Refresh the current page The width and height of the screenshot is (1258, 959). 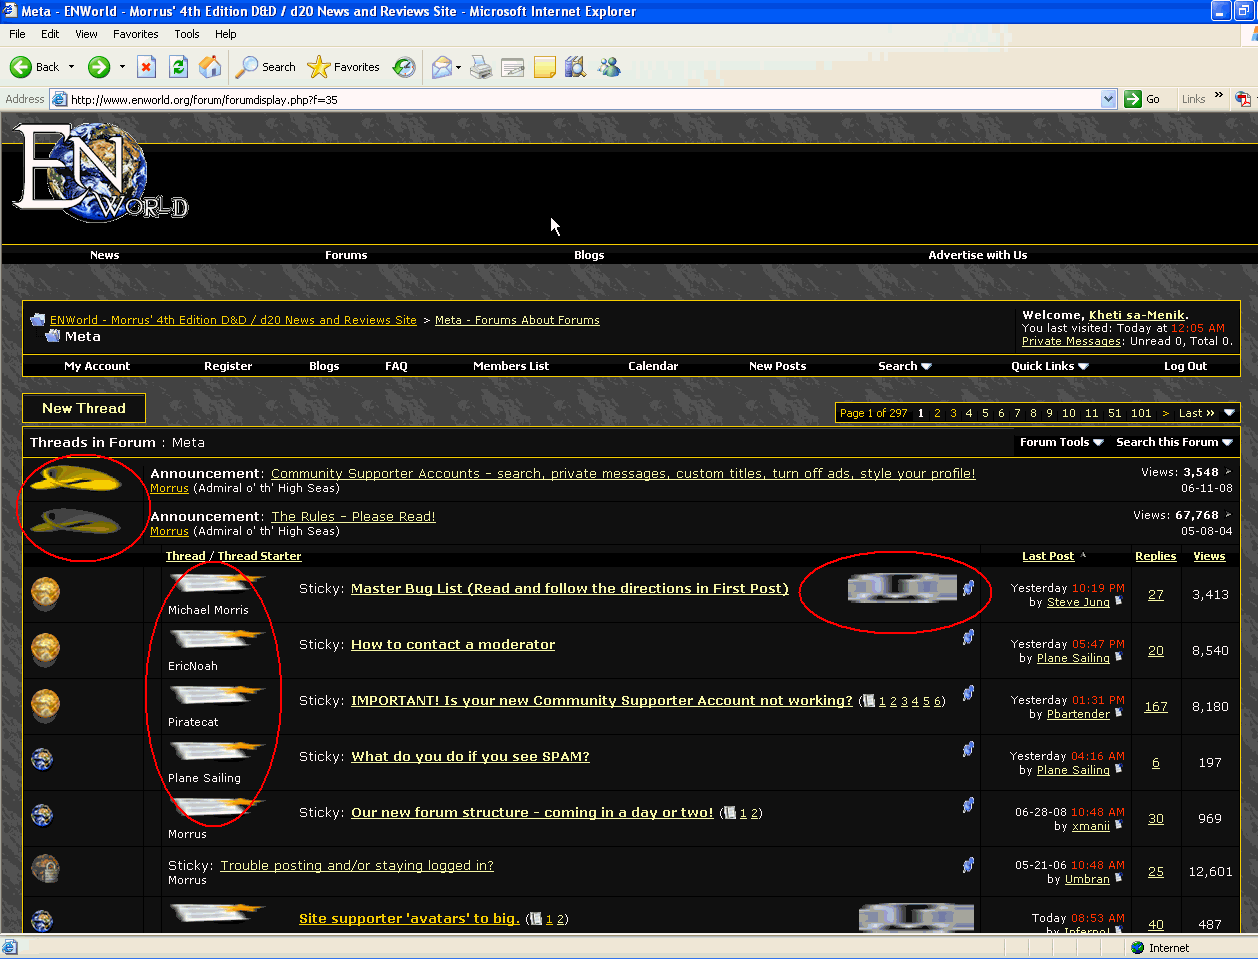point(178,67)
